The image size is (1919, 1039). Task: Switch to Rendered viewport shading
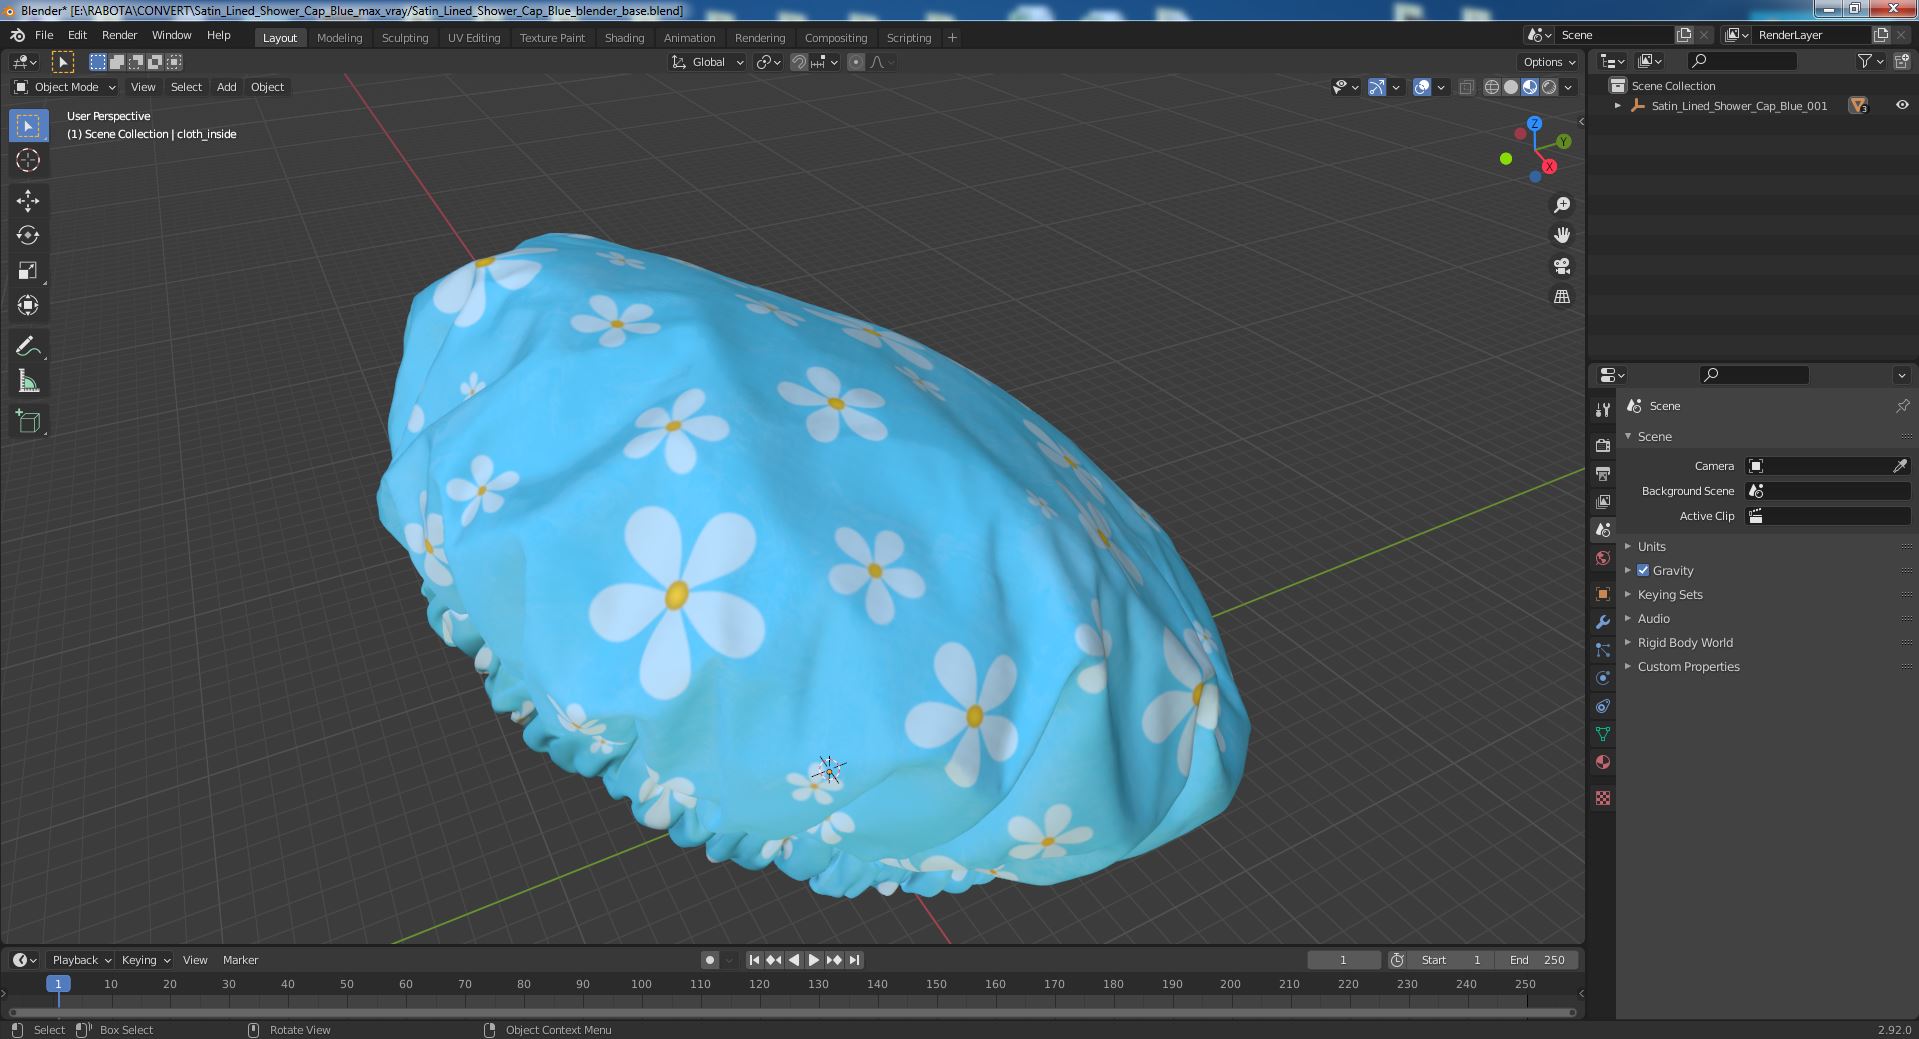pyautogui.click(x=1549, y=87)
